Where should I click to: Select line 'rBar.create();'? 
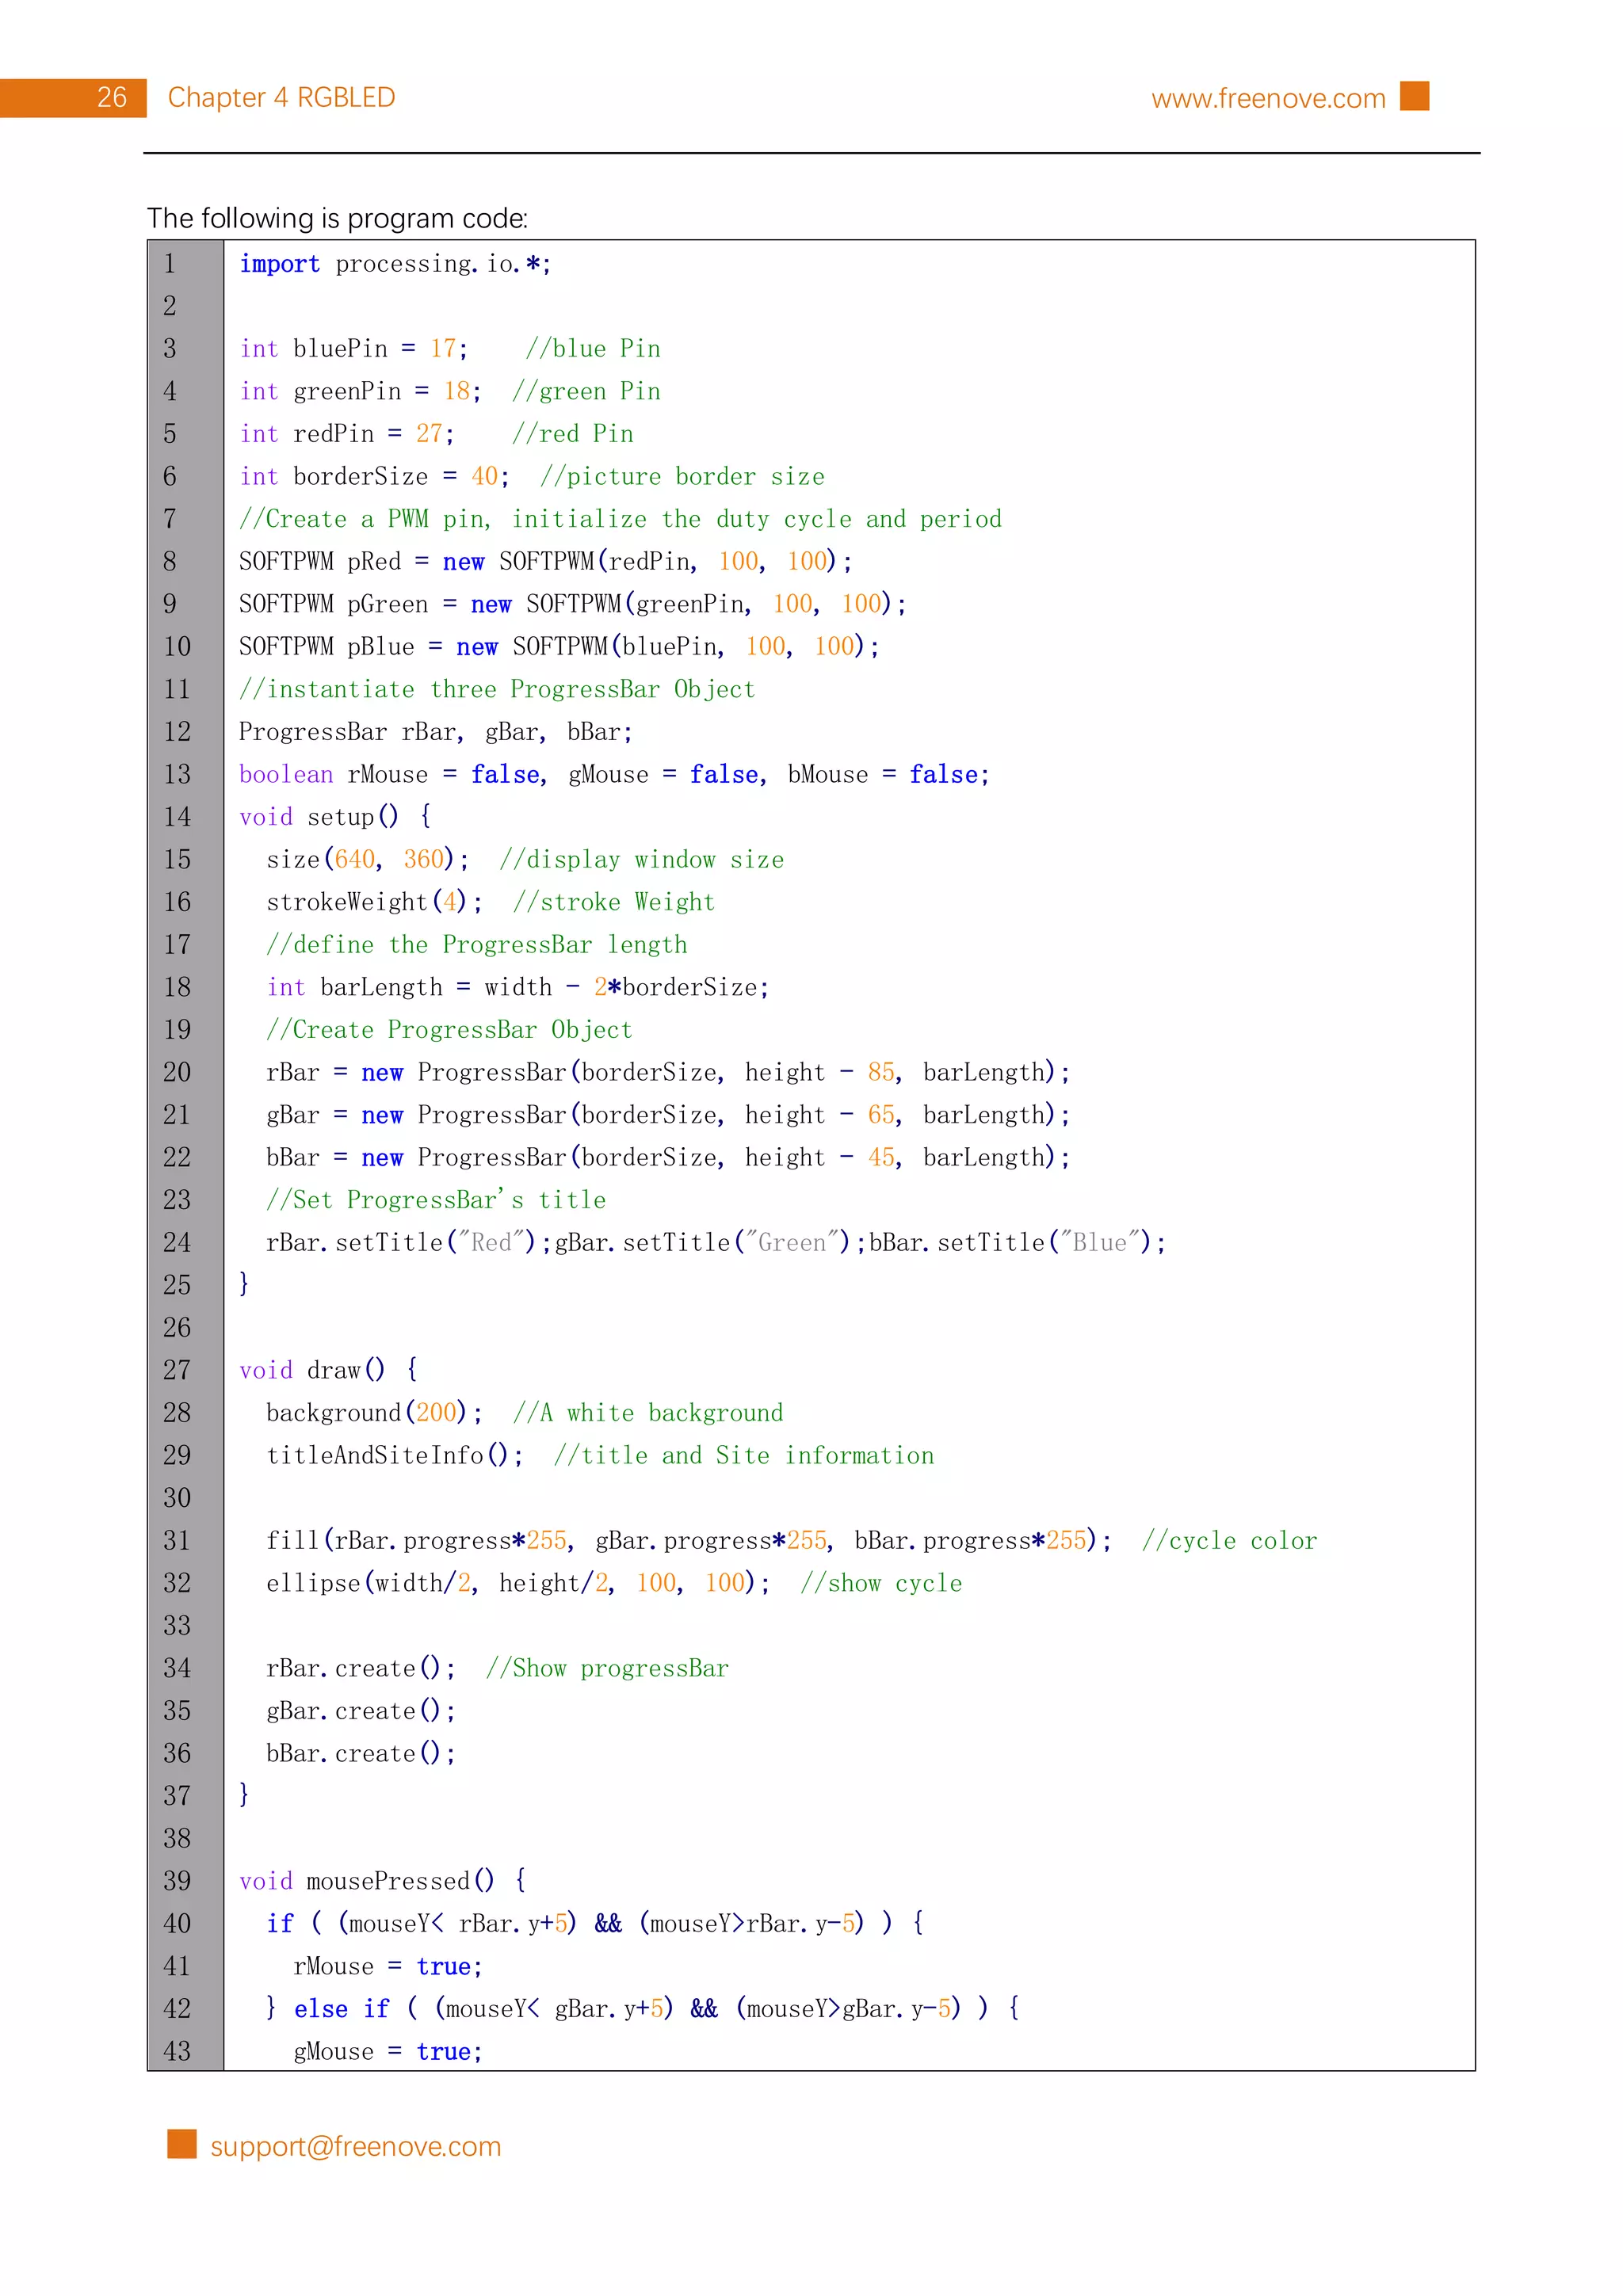click(x=361, y=1668)
